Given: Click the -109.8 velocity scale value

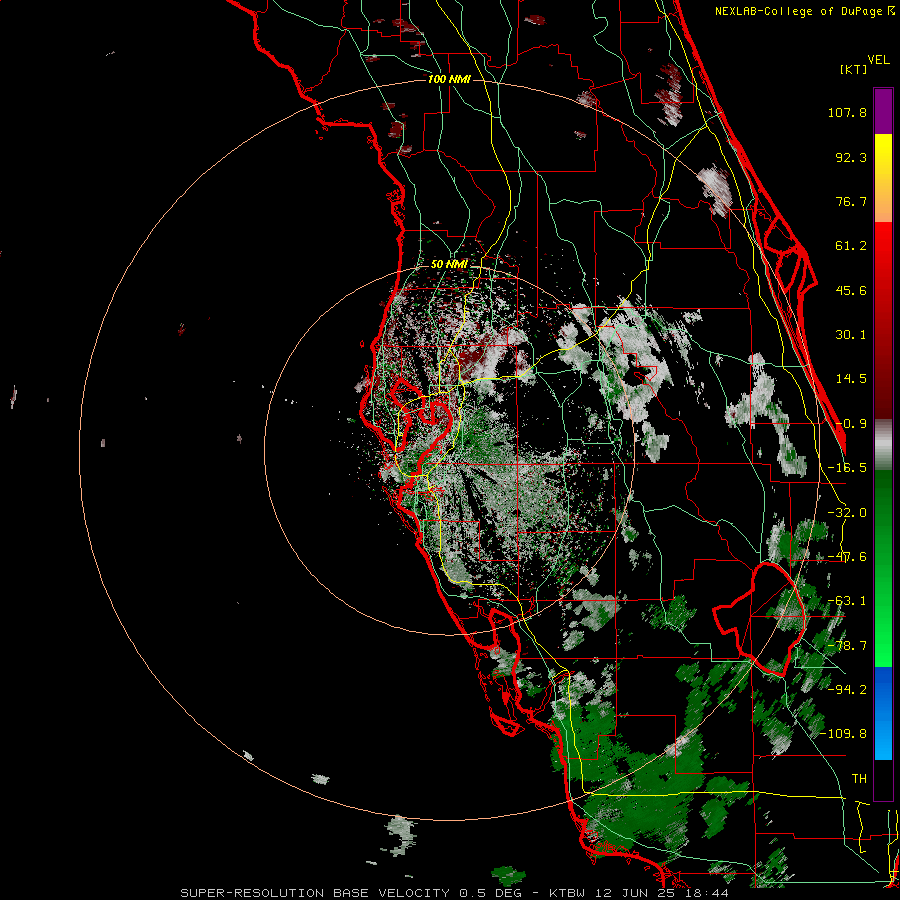Looking at the screenshot, I should tap(843, 734).
